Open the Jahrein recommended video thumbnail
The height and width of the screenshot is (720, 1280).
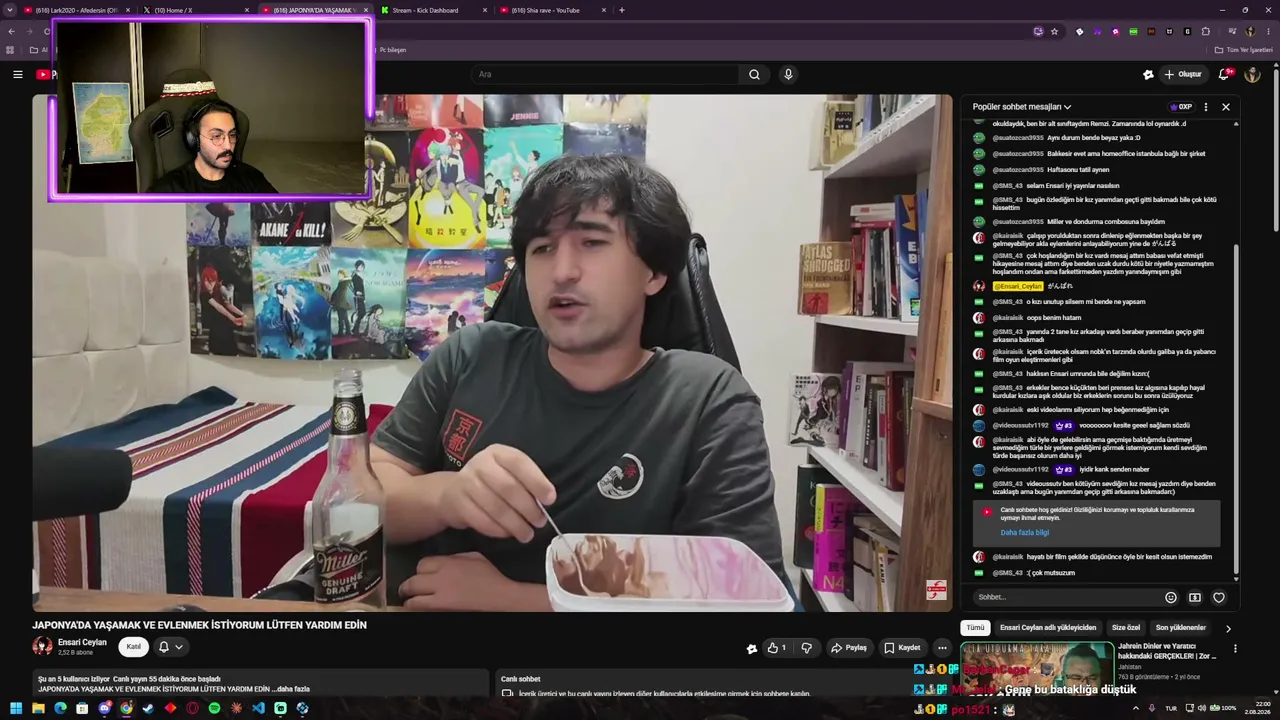coord(1037,667)
